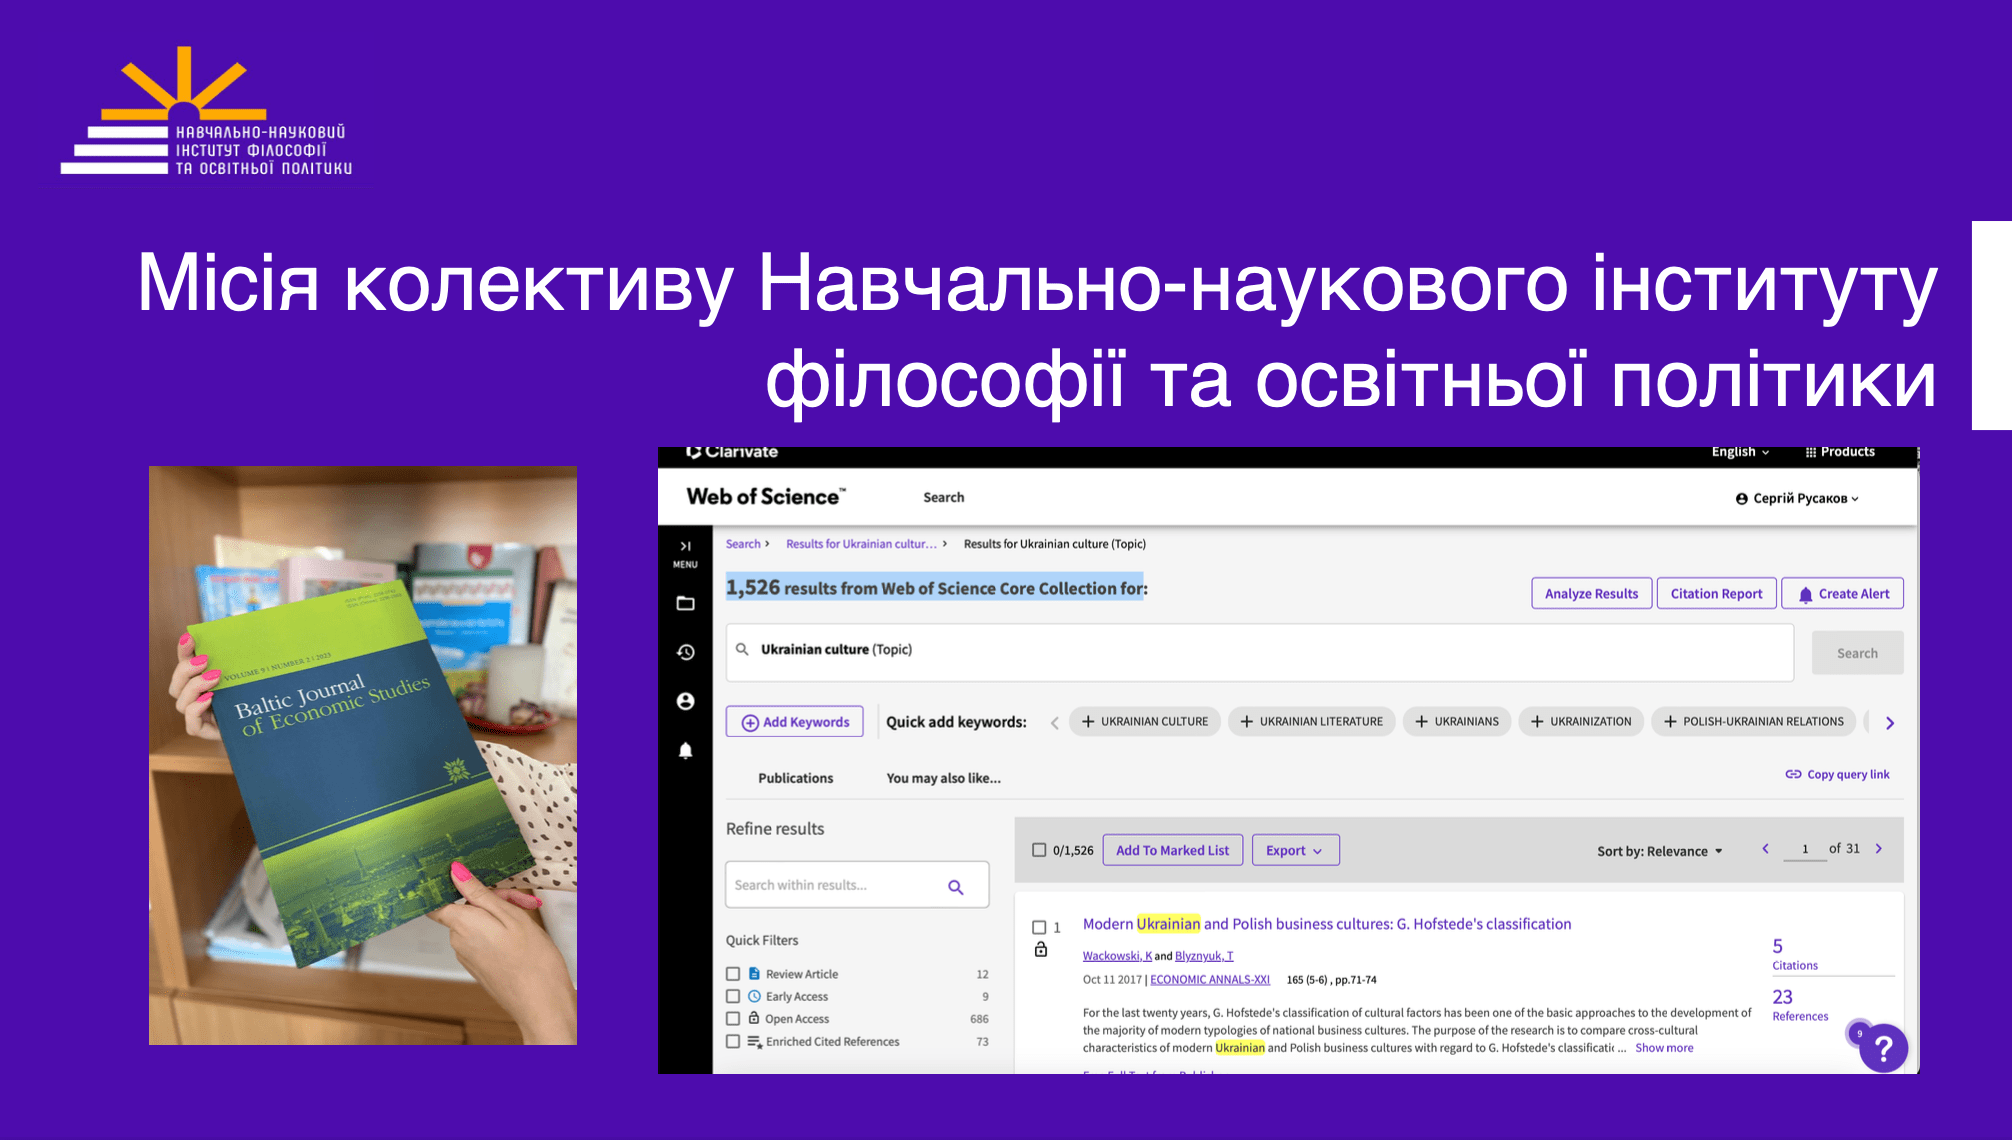Click the Citation Report button
This screenshot has height=1140, width=2012.
pos(1716,593)
